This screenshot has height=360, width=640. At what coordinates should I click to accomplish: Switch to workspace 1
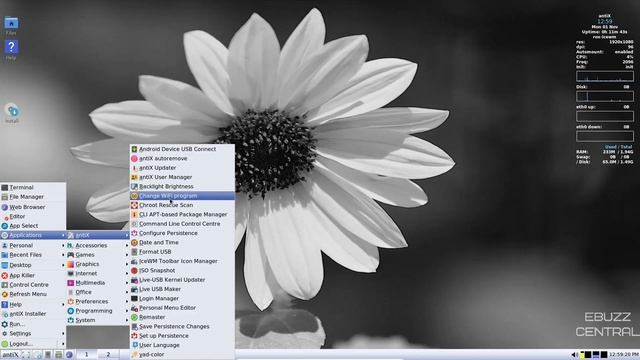point(87,355)
